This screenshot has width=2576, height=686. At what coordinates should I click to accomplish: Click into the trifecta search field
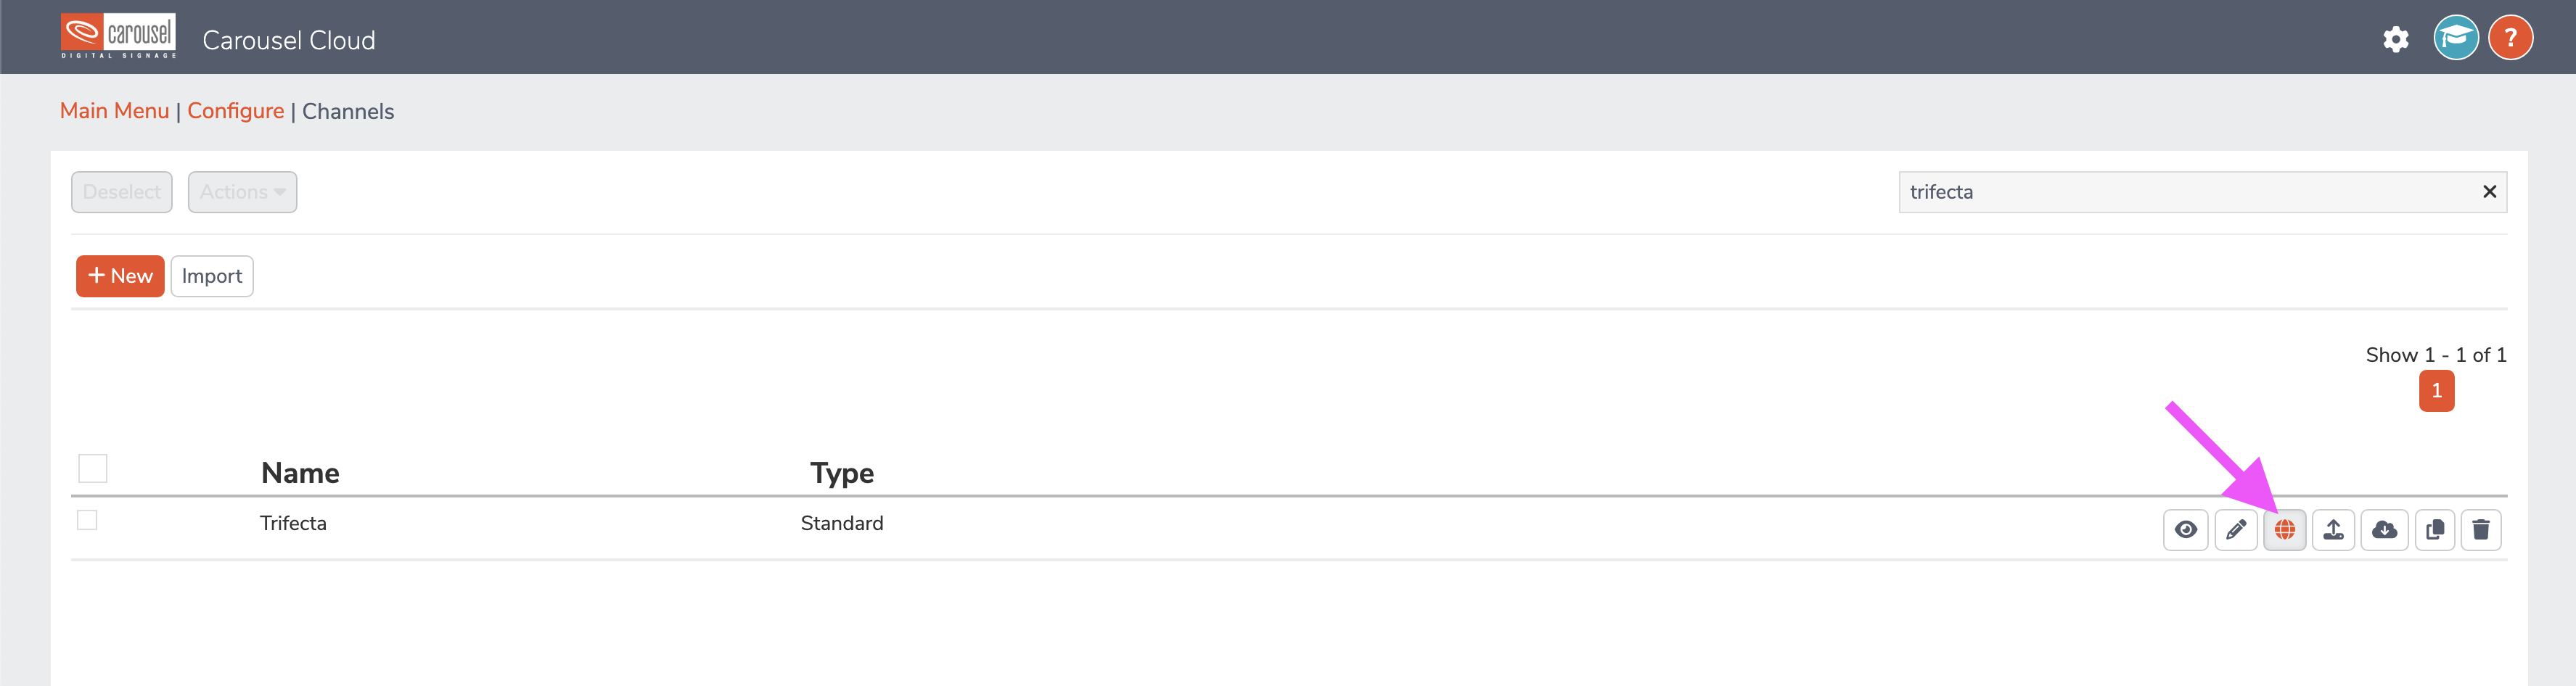[x=2185, y=192]
